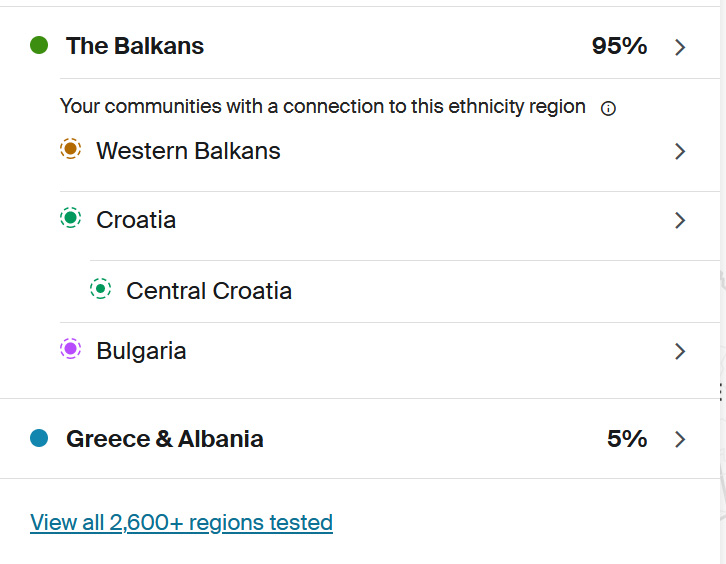
Task: Click the Bulgaria purple community icon
Action: 70,349
